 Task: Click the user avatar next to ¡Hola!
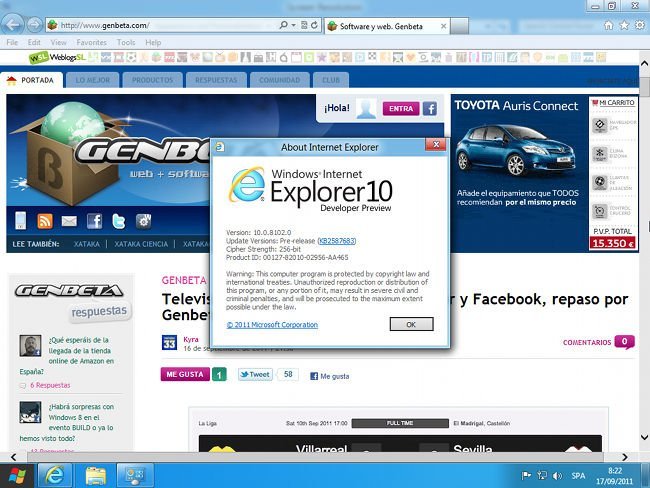tap(366, 109)
